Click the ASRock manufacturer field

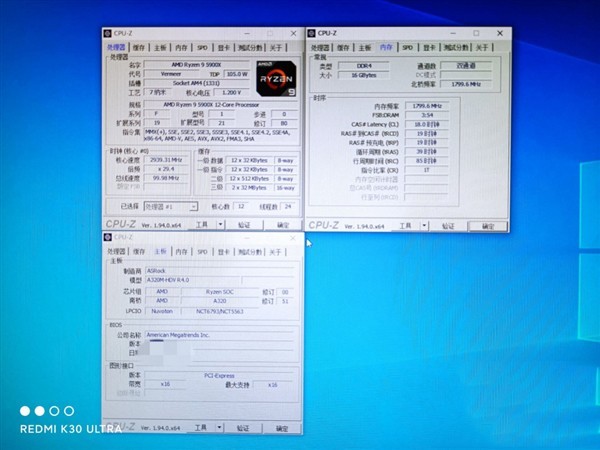pyautogui.click(x=220, y=271)
